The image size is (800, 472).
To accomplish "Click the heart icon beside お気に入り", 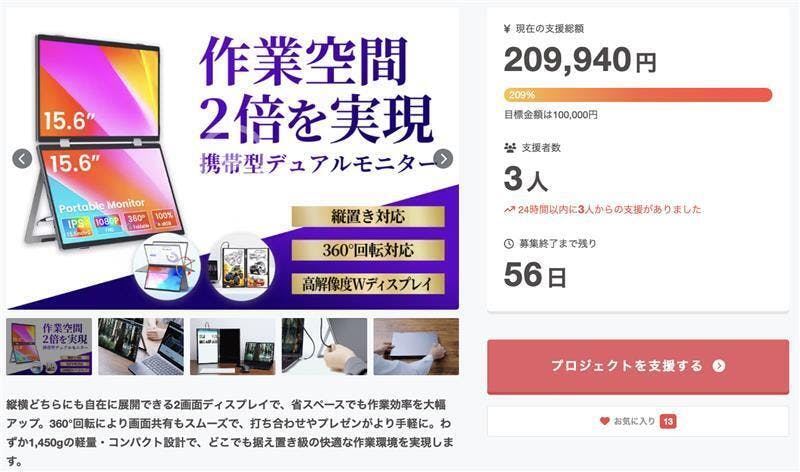I will pos(604,421).
